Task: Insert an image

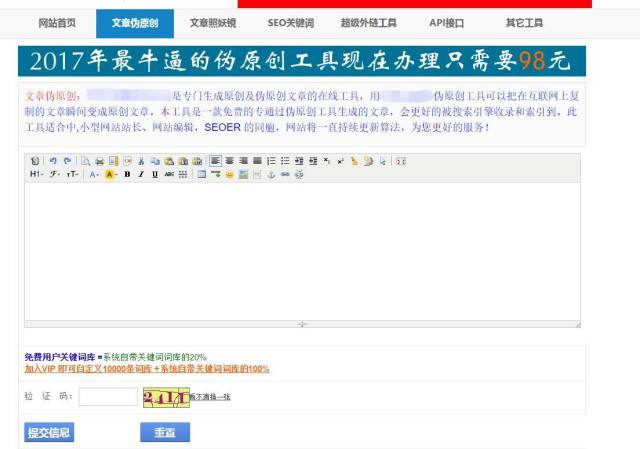Action: [243, 174]
